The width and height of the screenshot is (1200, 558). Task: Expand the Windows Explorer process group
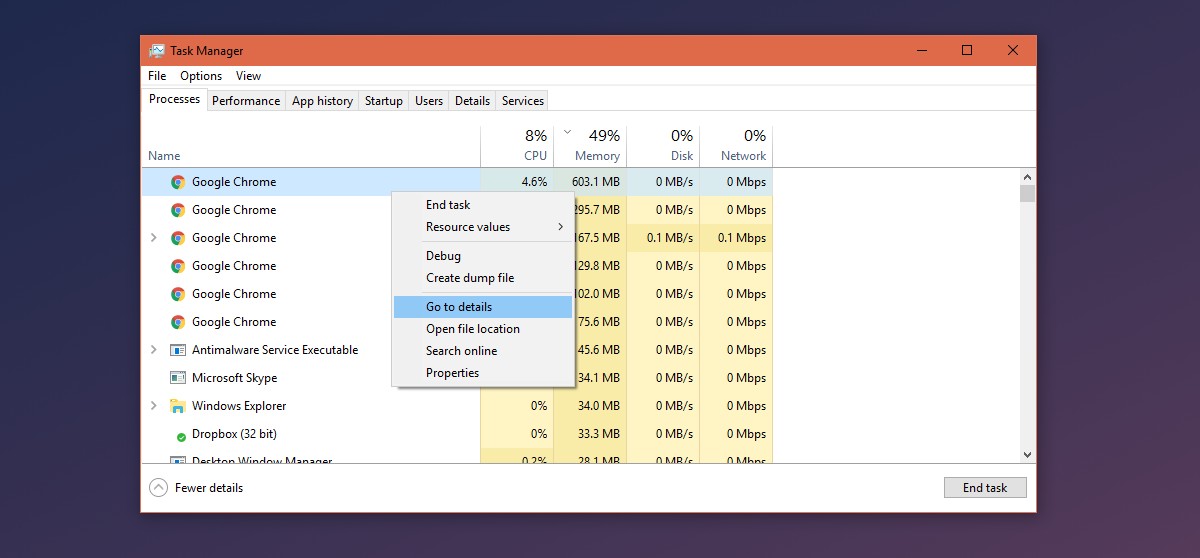(x=153, y=406)
